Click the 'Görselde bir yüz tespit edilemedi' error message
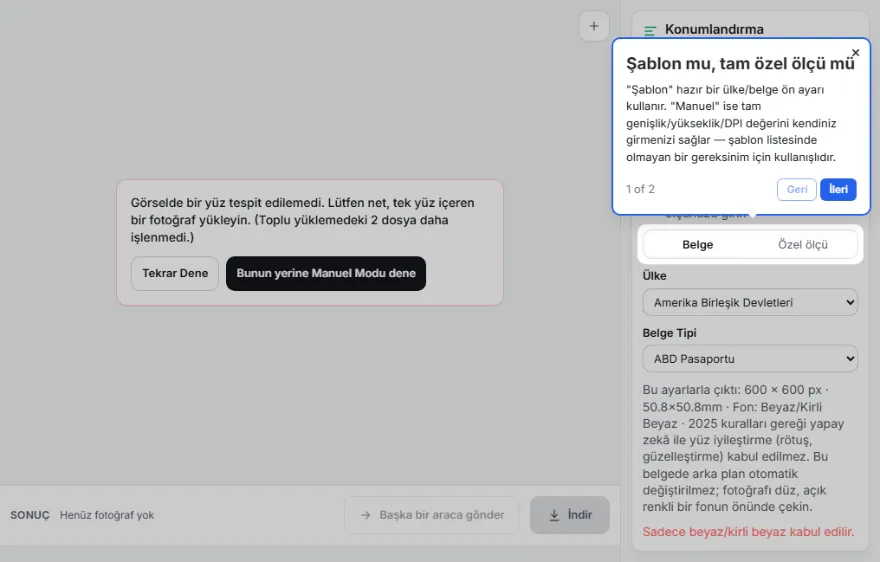Screen dimensions: 880x562 coord(302,220)
